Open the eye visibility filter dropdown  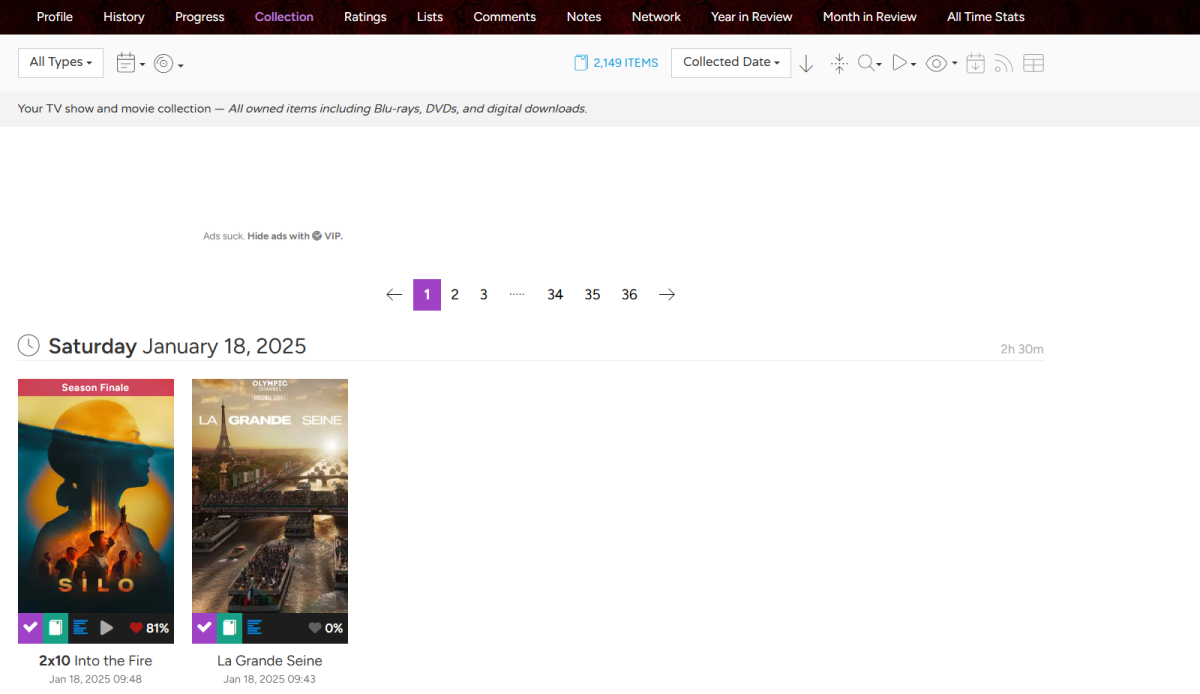coord(941,63)
